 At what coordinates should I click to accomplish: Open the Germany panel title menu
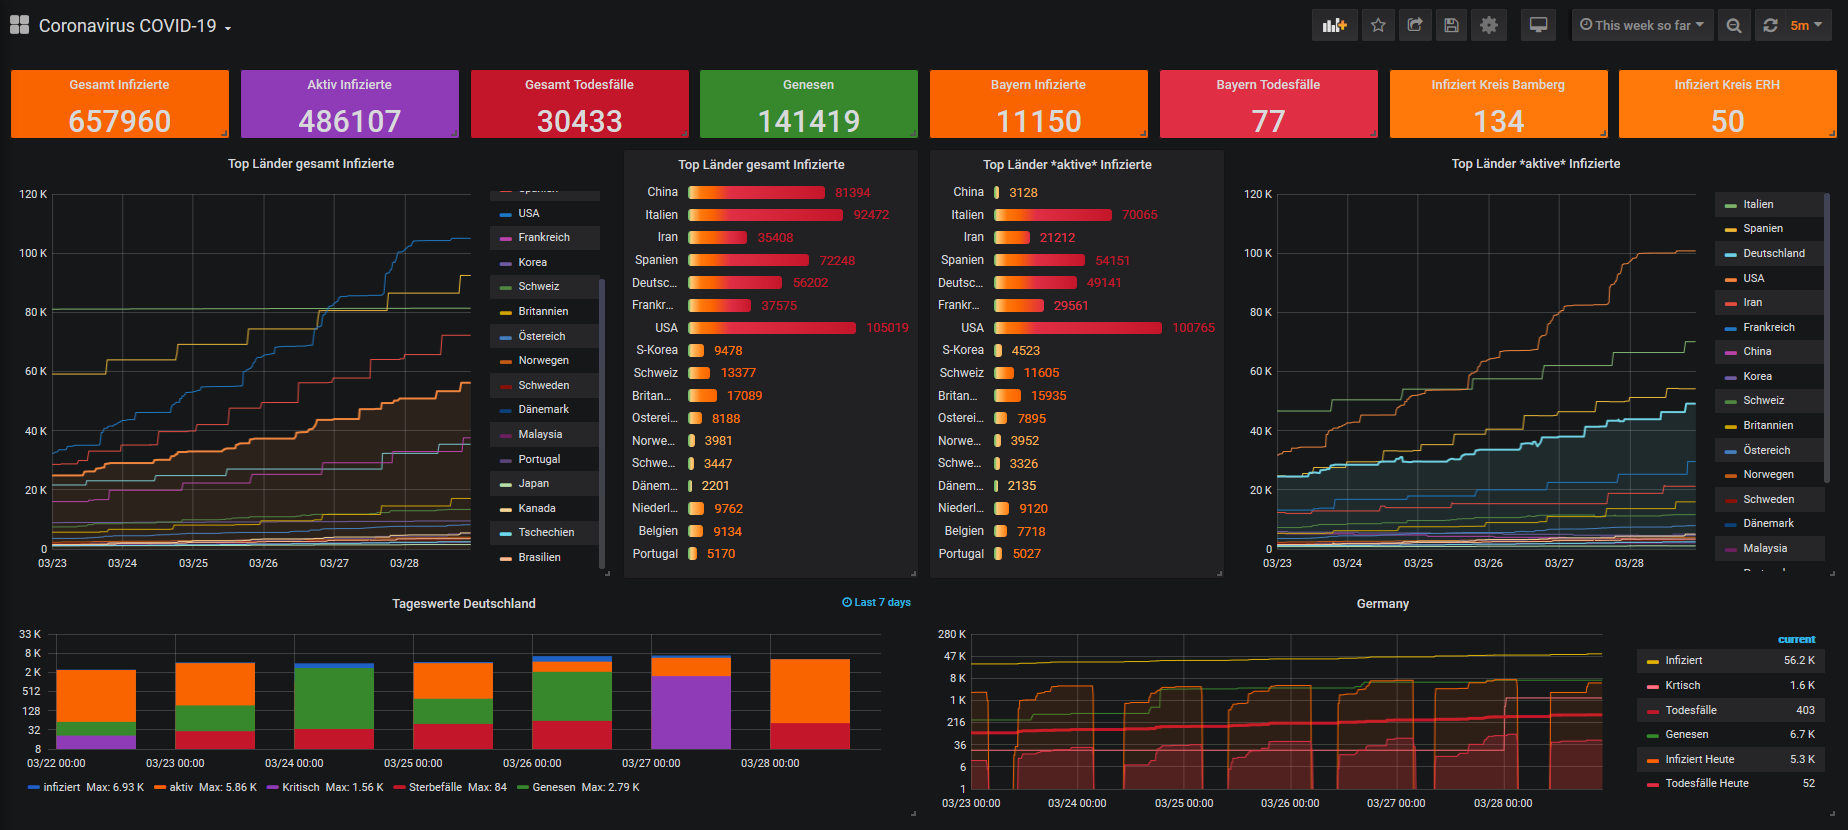pos(1383,604)
